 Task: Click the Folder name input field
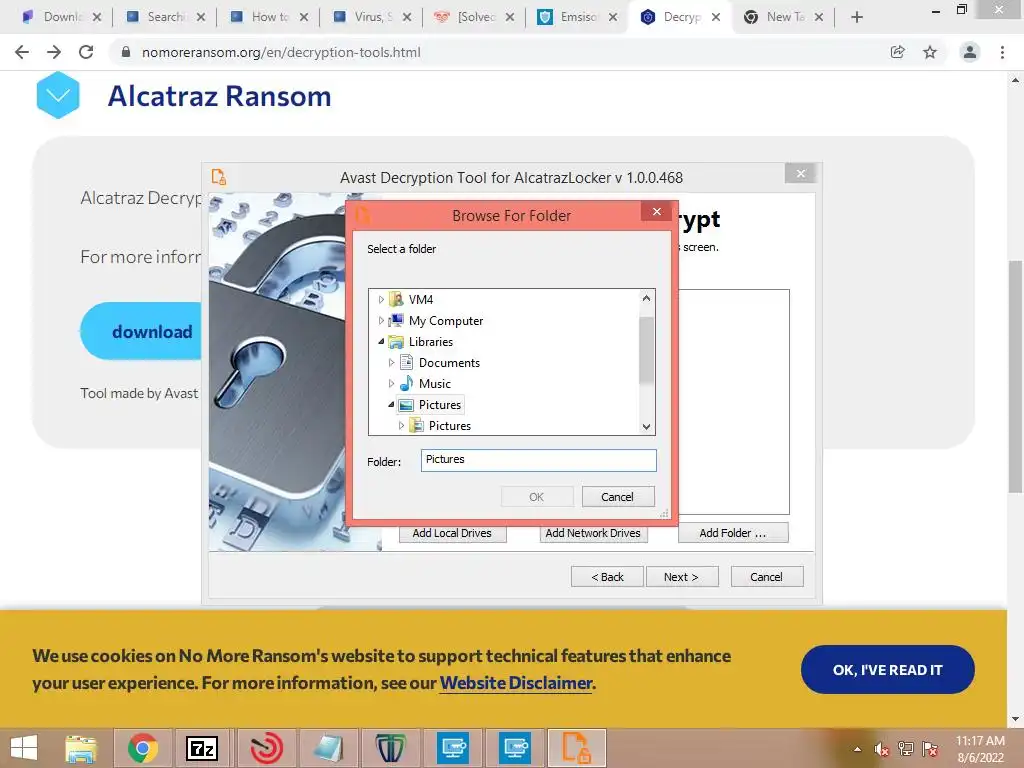tap(538, 460)
